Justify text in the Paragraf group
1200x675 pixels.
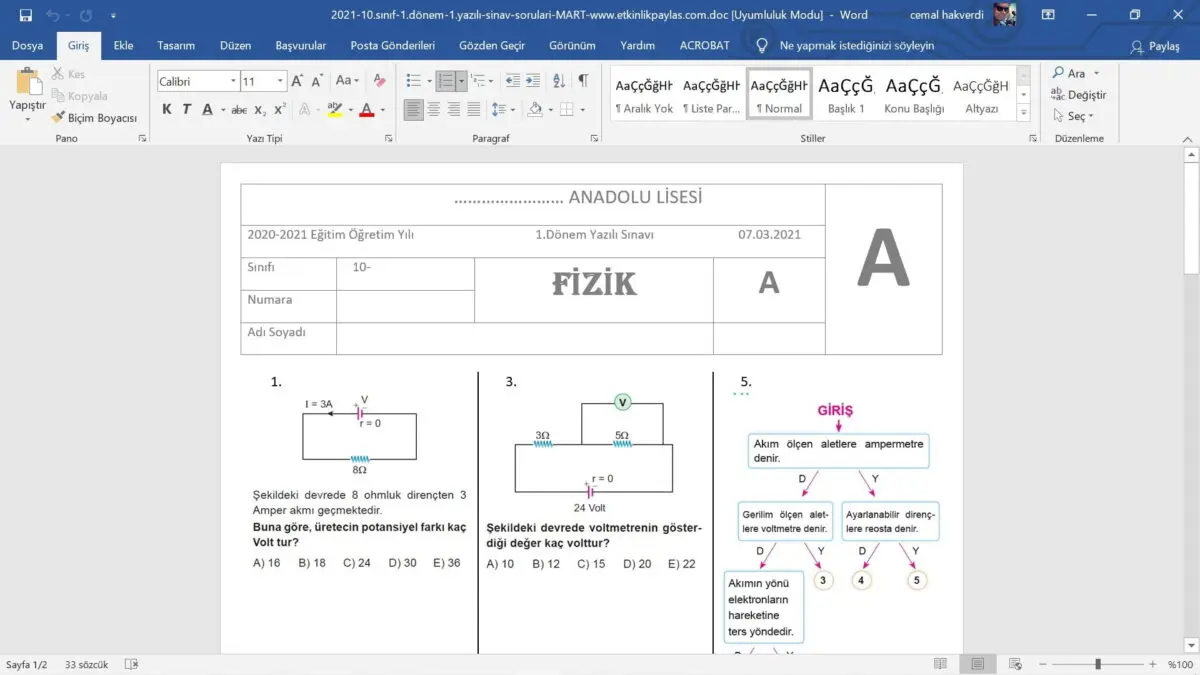(474, 110)
